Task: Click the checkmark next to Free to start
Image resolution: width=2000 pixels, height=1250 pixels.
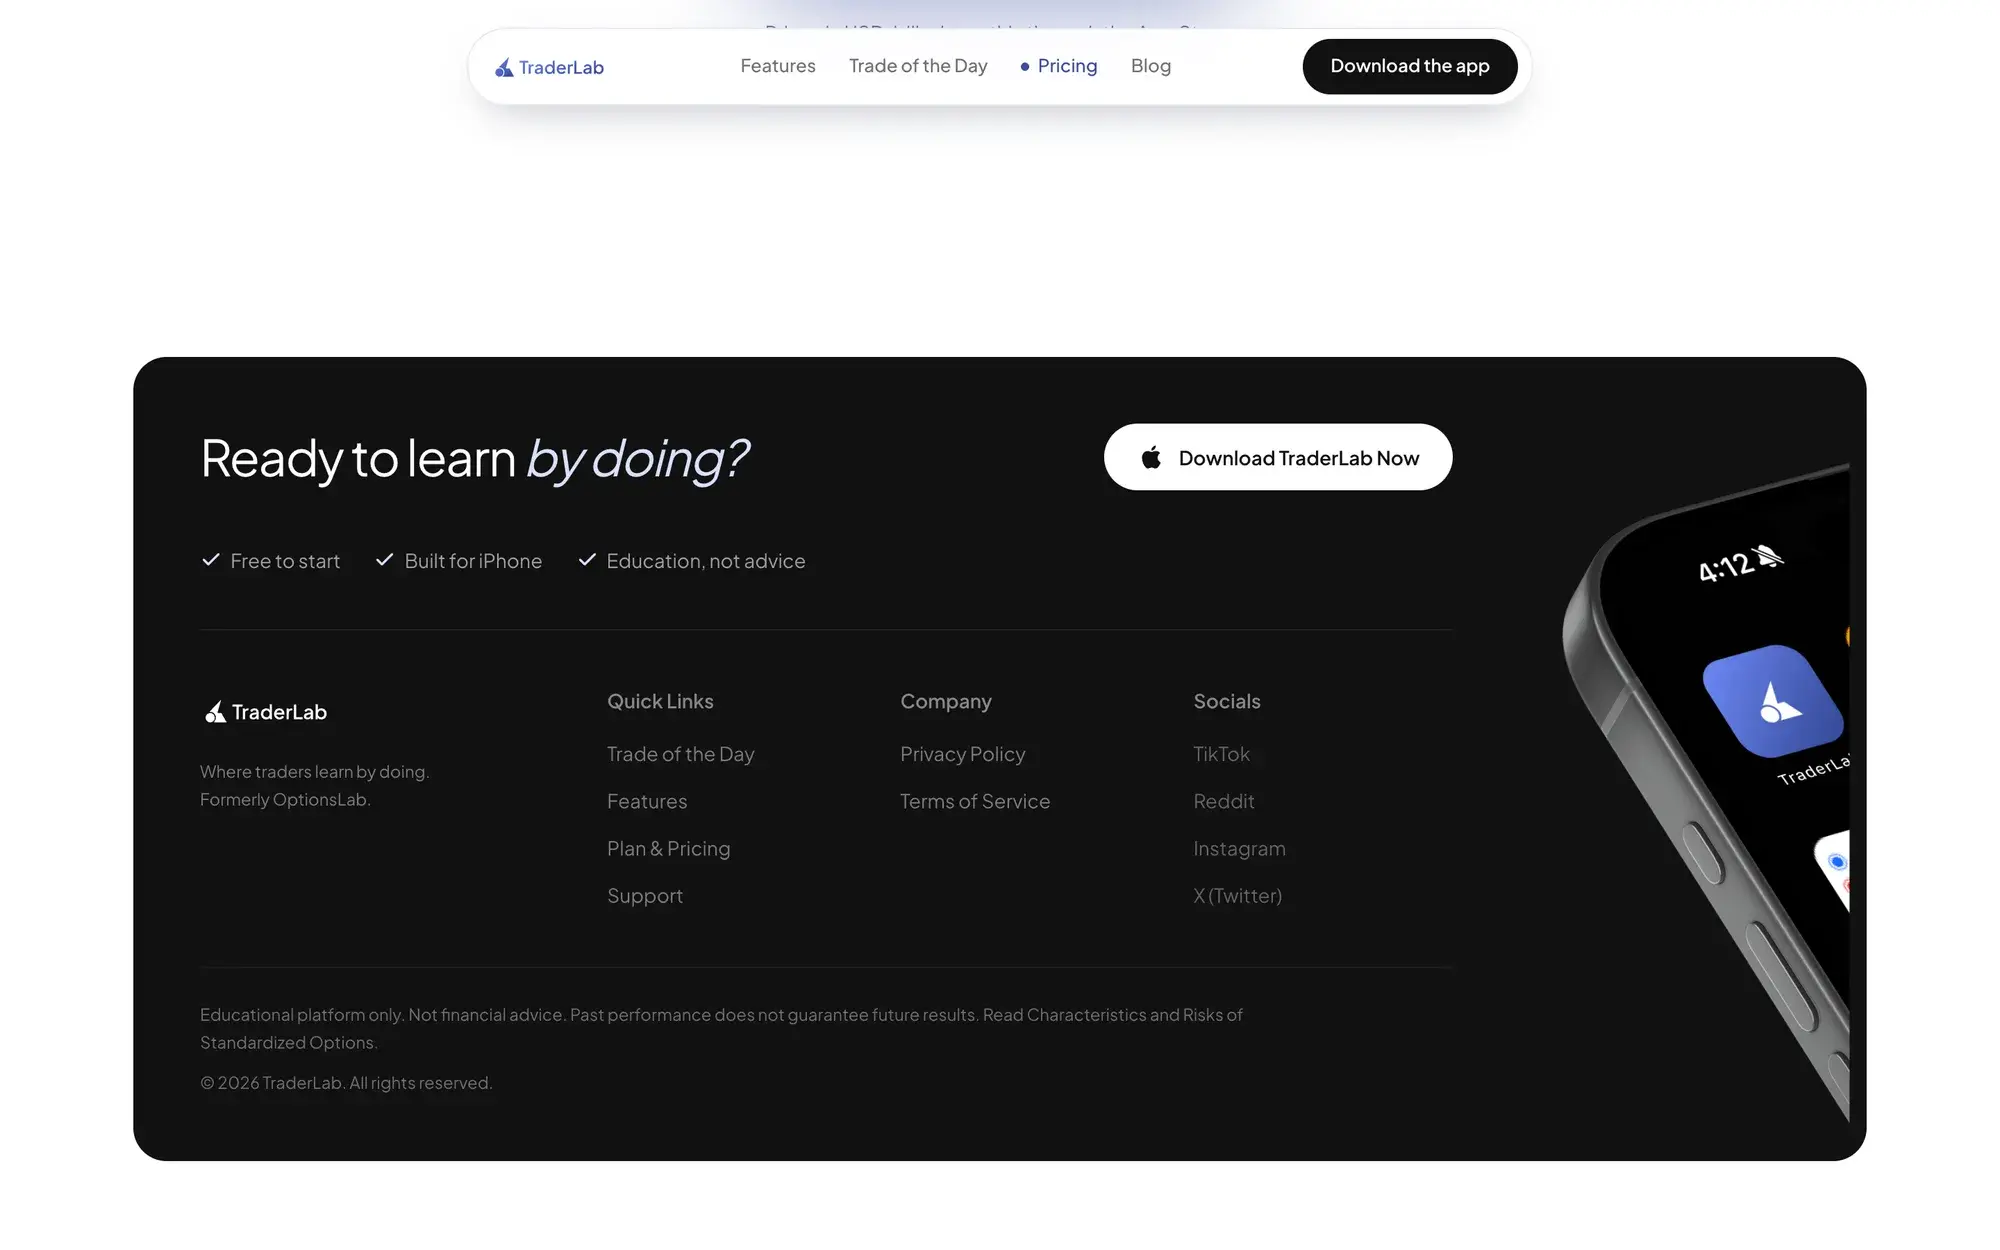Action: pos(211,560)
